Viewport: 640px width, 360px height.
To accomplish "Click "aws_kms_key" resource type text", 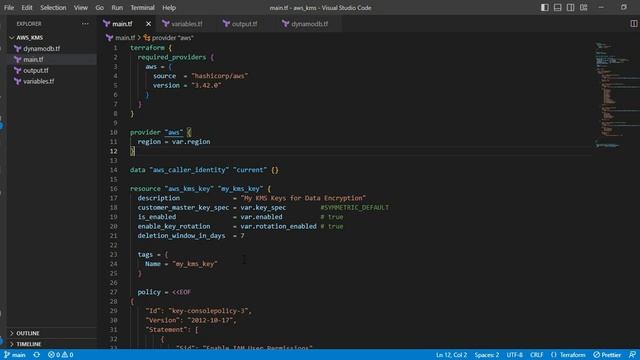I will click(189, 189).
